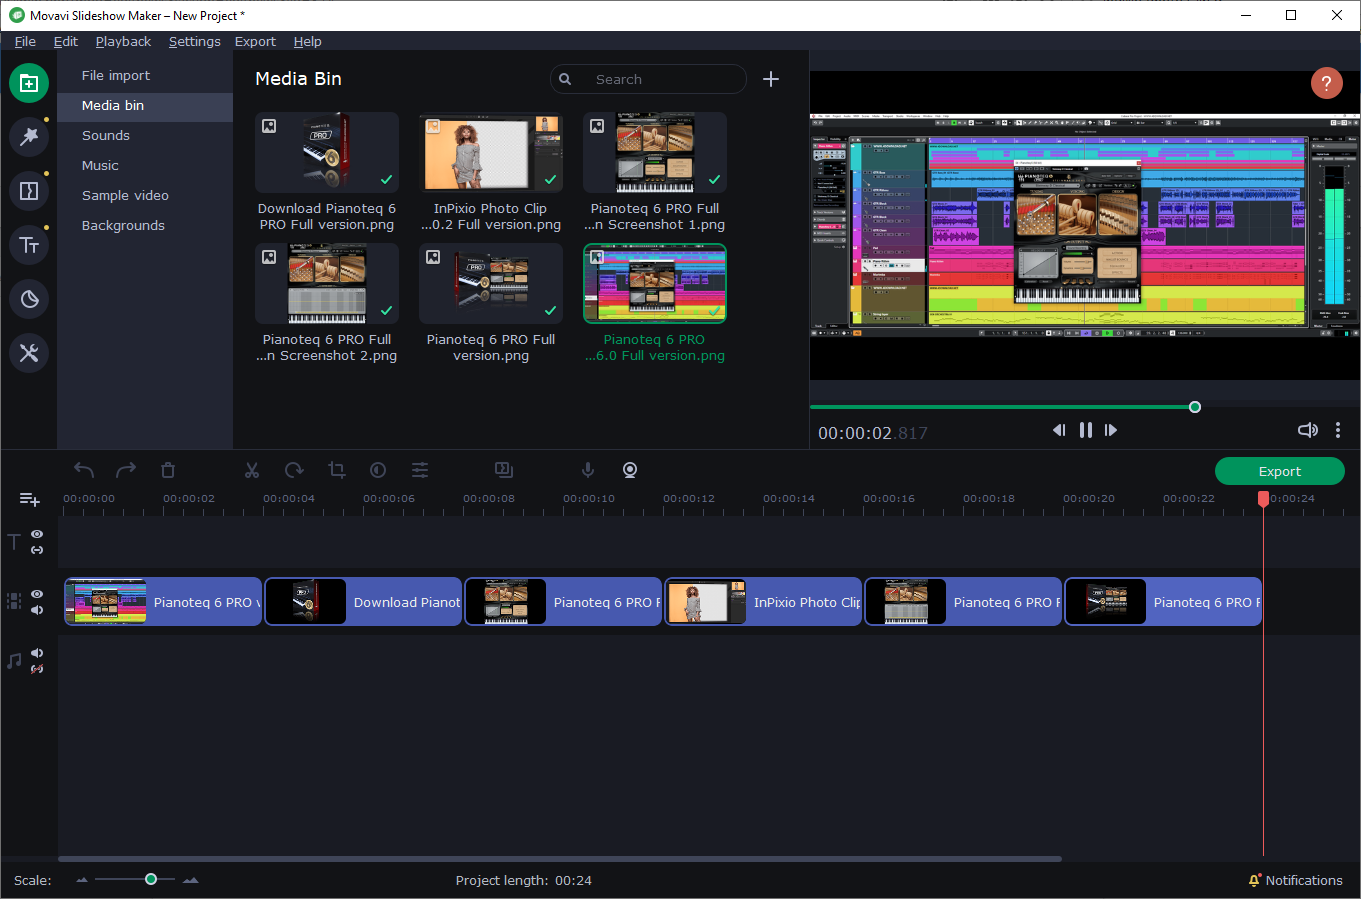Image resolution: width=1361 pixels, height=899 pixels.
Task: Toggle title track visibility eye
Action: pyautogui.click(x=37, y=534)
